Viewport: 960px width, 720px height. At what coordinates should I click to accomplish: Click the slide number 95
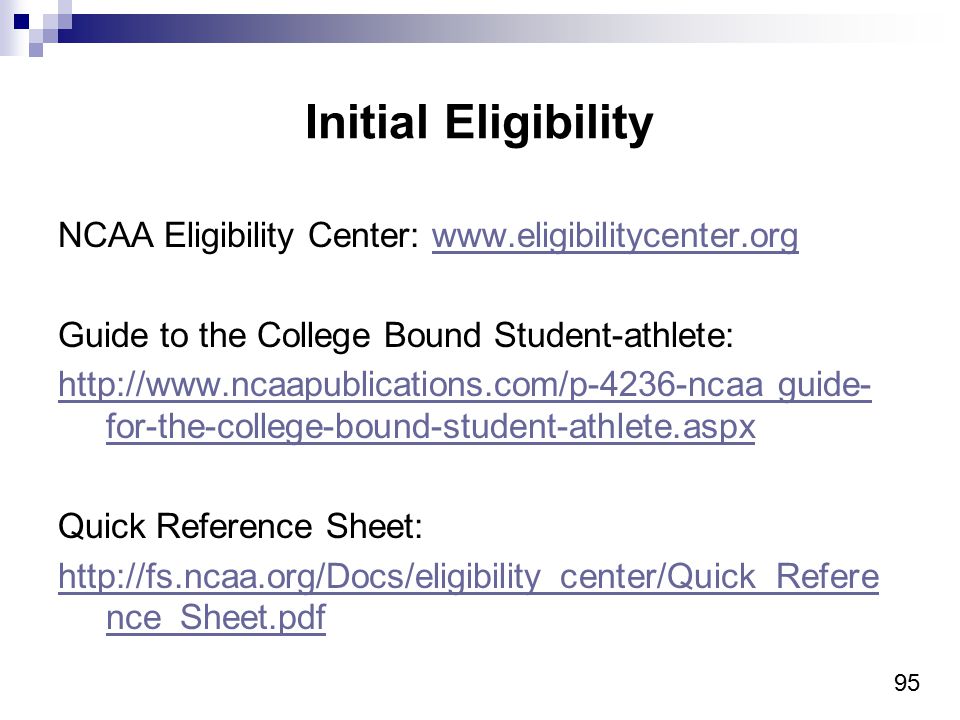pos(907,683)
